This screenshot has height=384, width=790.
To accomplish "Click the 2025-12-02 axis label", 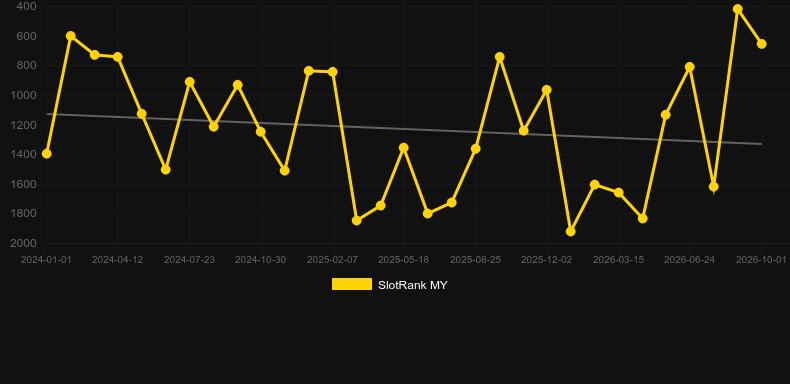I will 547,260.
